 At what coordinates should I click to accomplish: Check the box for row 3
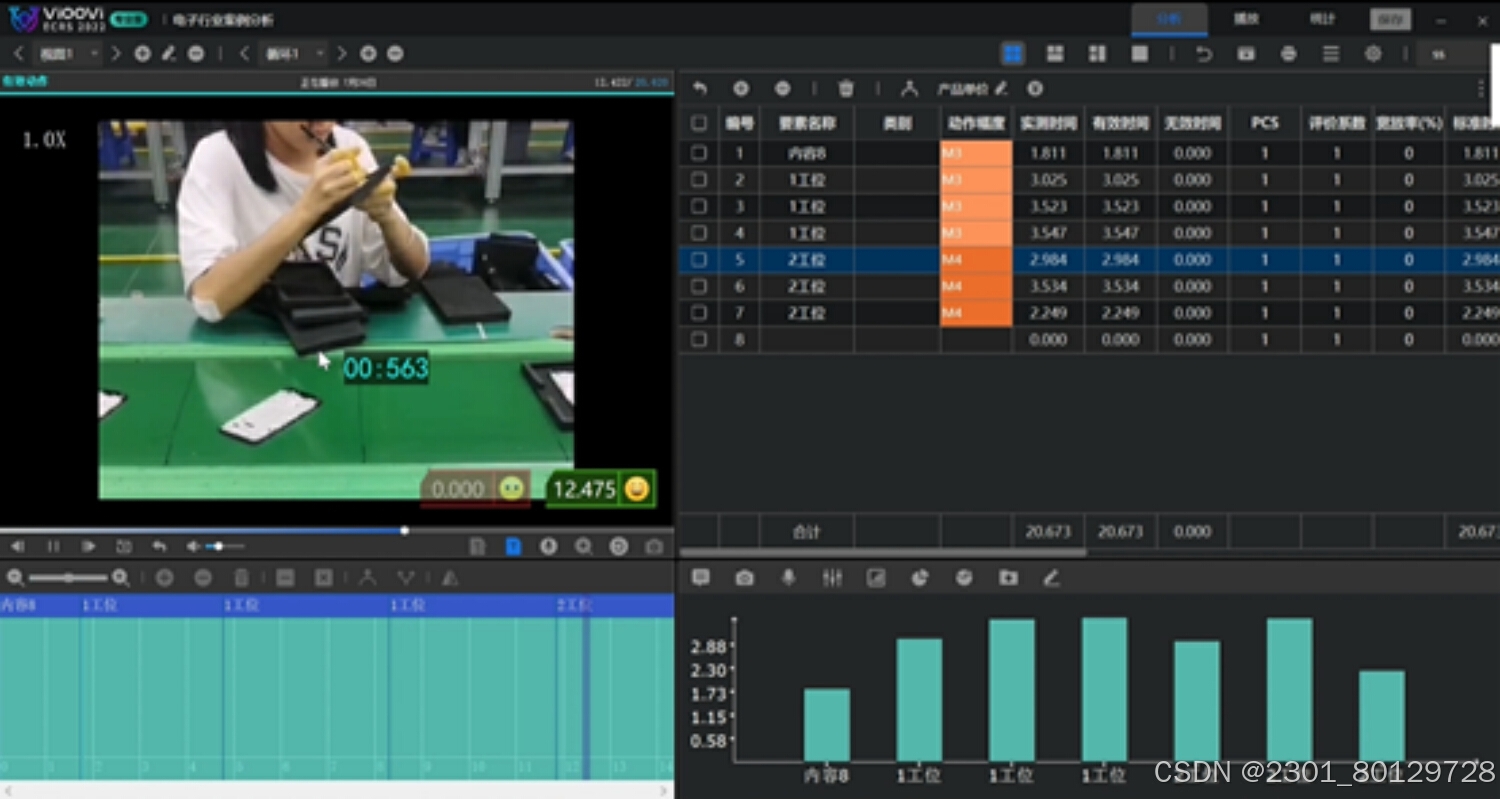[x=699, y=207]
